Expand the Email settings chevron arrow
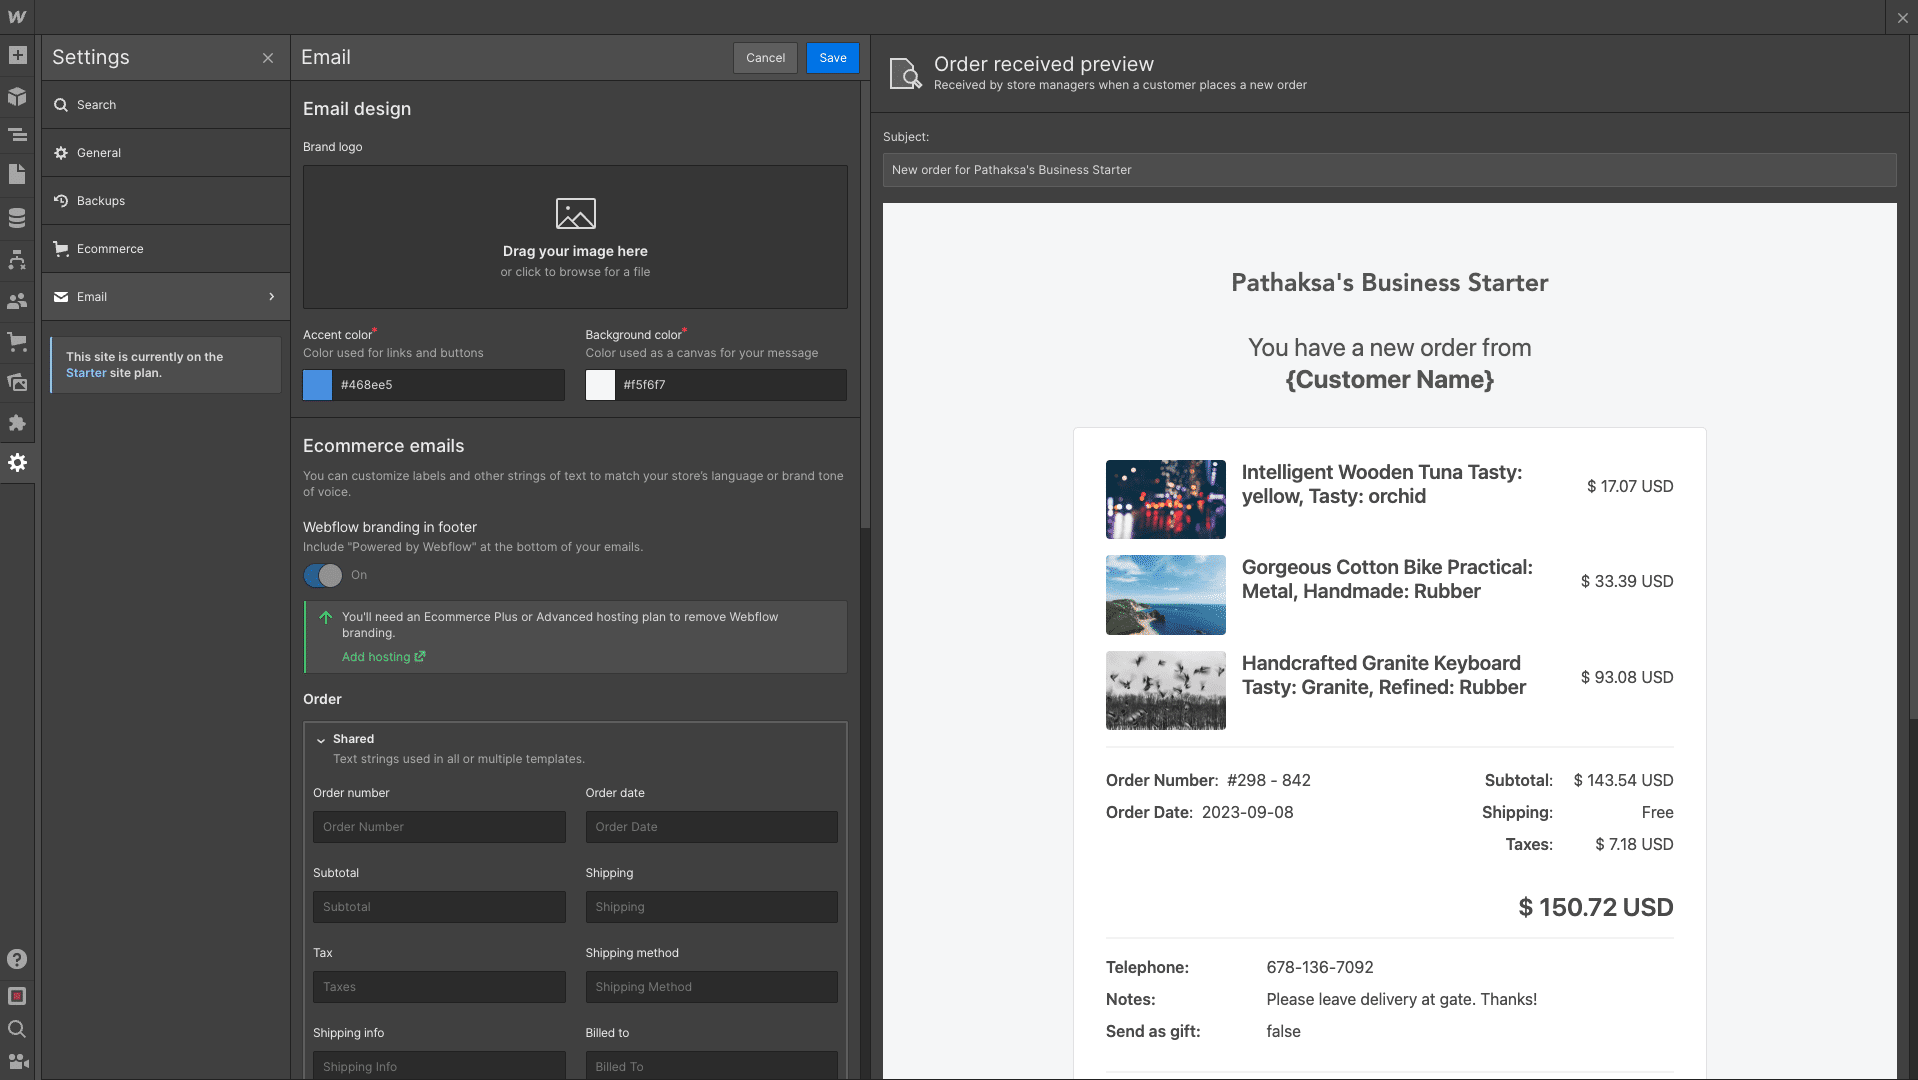 click(x=271, y=297)
